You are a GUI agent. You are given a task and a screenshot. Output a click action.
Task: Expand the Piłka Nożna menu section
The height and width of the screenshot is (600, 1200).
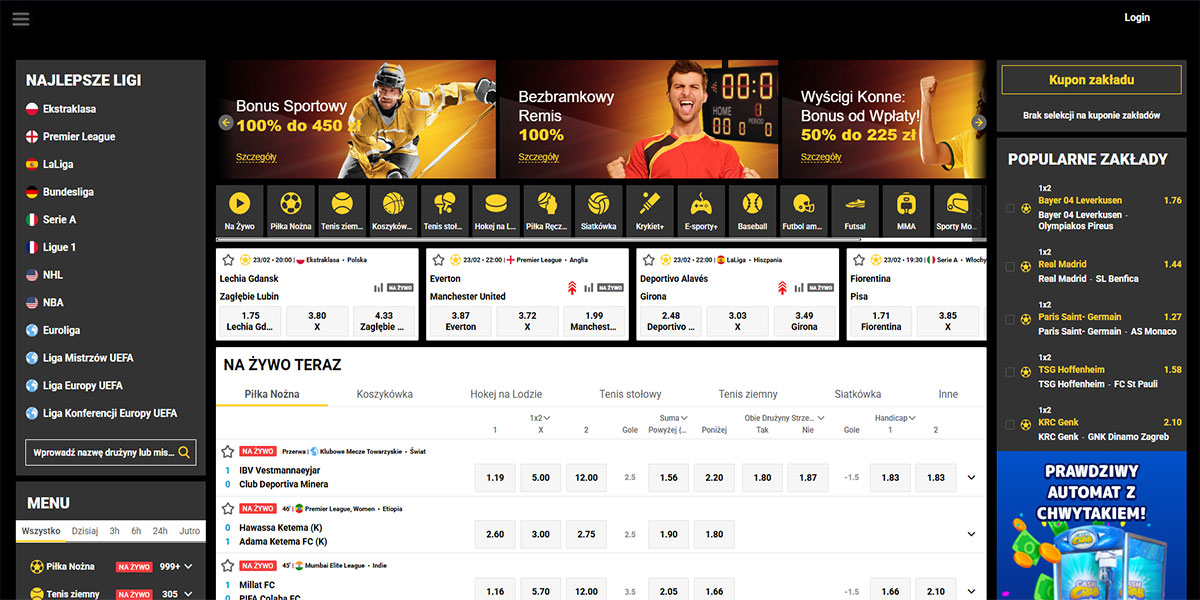[188, 566]
